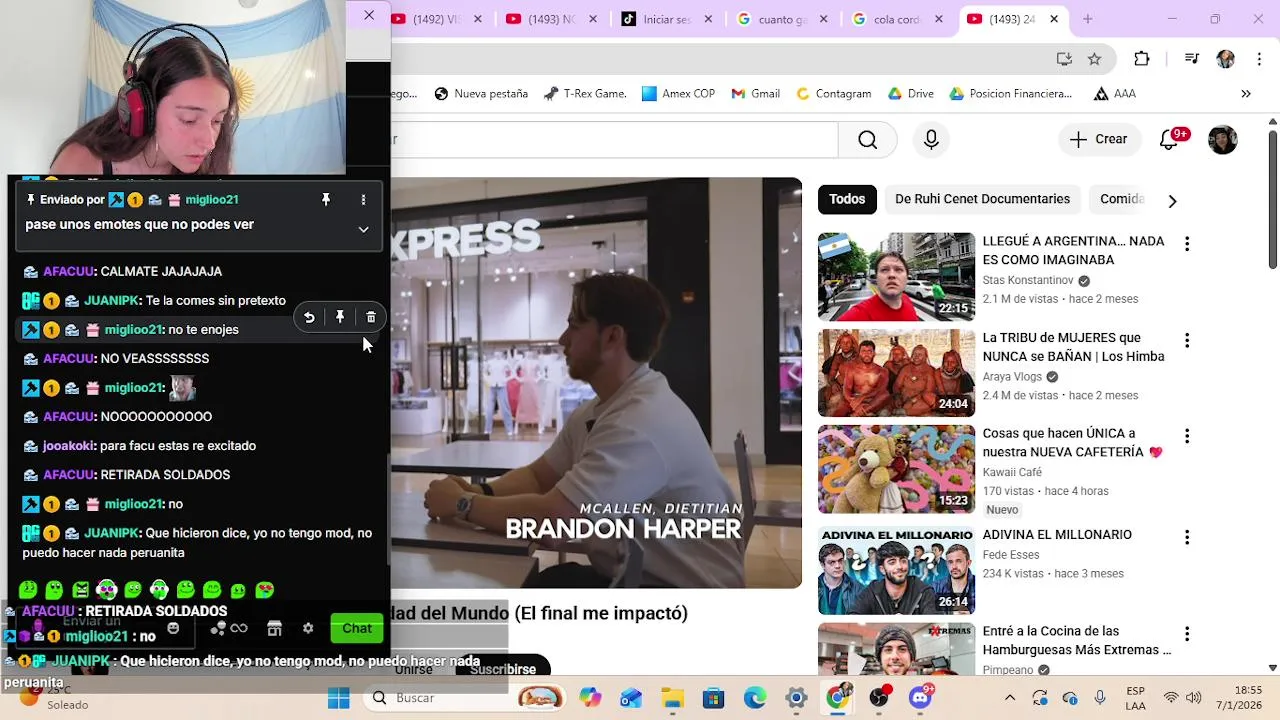This screenshot has width=1280, height=720.
Task: Select the Comida filter chip
Action: [x=1121, y=199]
